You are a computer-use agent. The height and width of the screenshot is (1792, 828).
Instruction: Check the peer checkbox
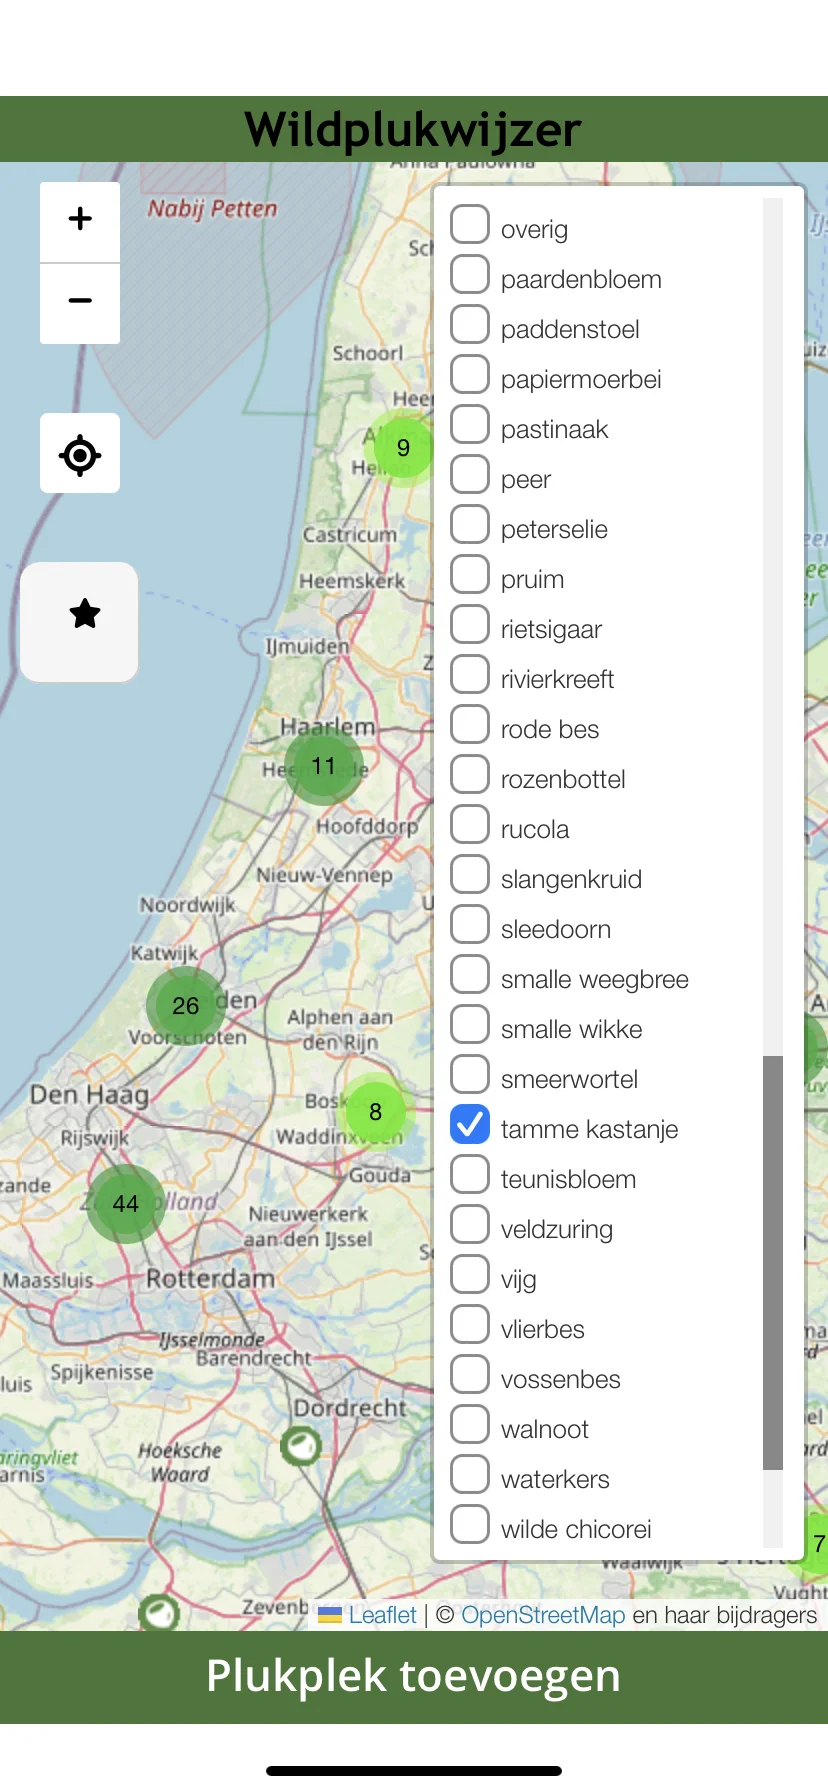point(470,475)
